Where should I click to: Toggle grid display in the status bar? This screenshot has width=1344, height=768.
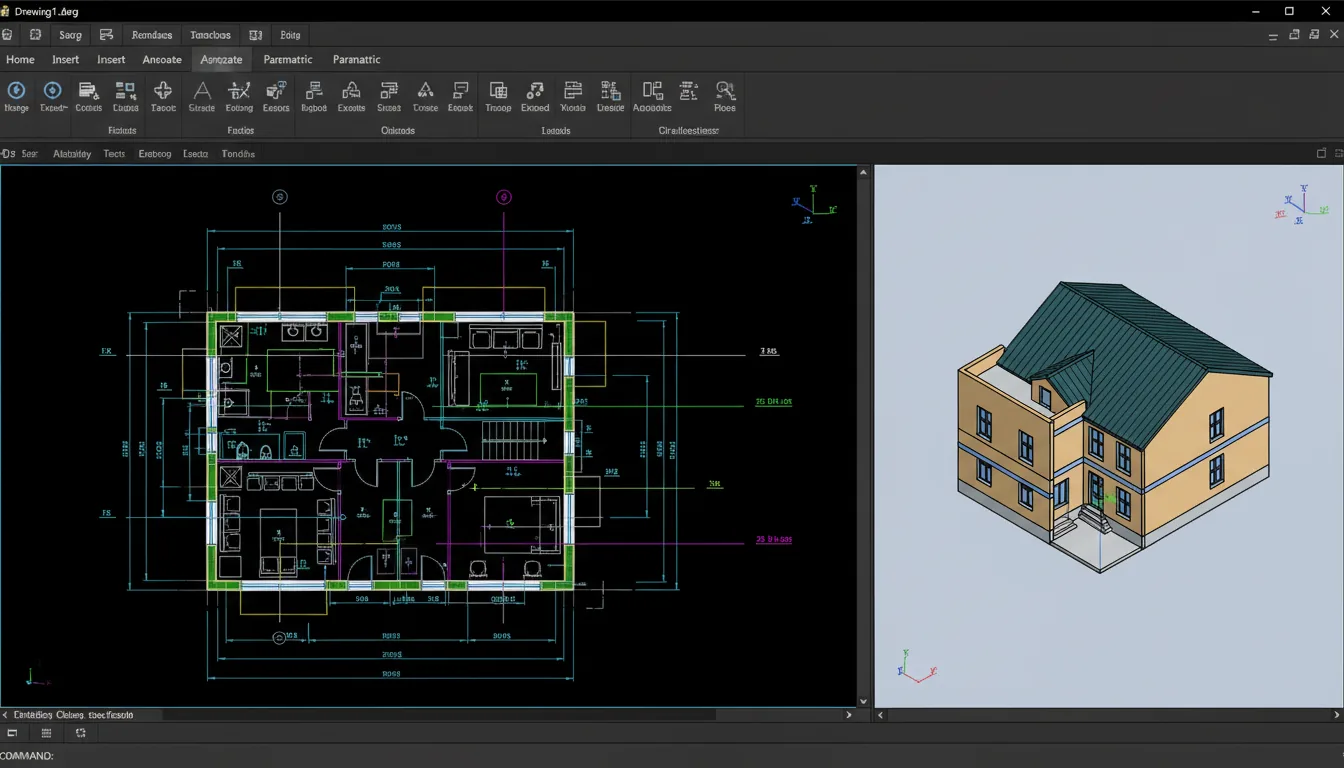[x=46, y=733]
